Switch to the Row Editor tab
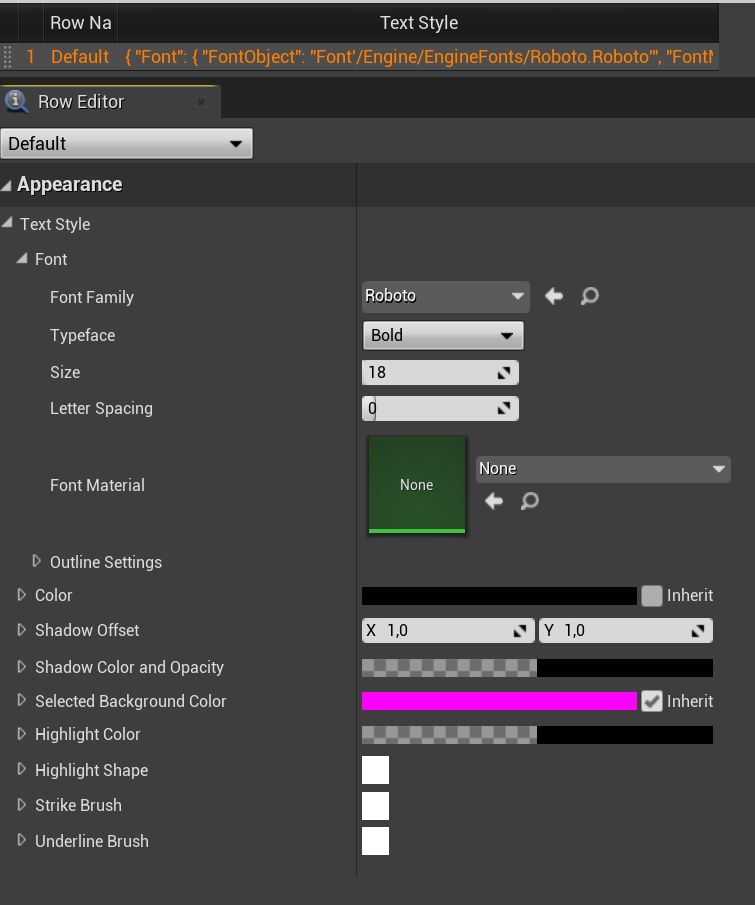Image resolution: width=755 pixels, height=905 pixels. 110,102
